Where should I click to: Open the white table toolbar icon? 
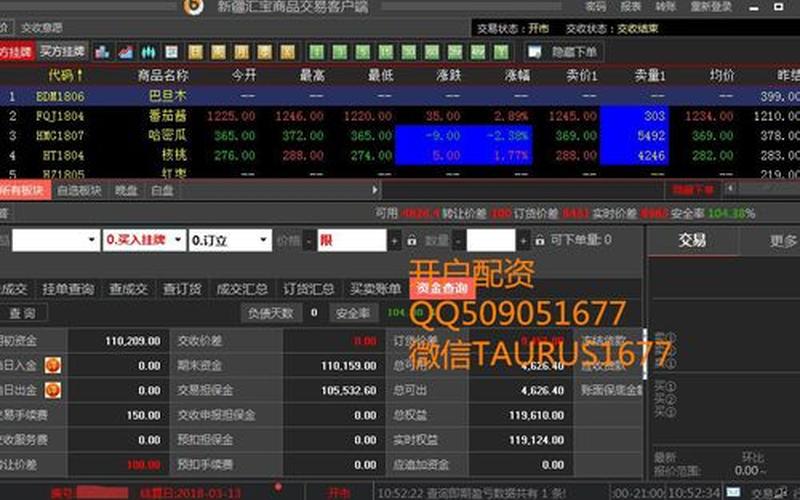tap(171, 52)
